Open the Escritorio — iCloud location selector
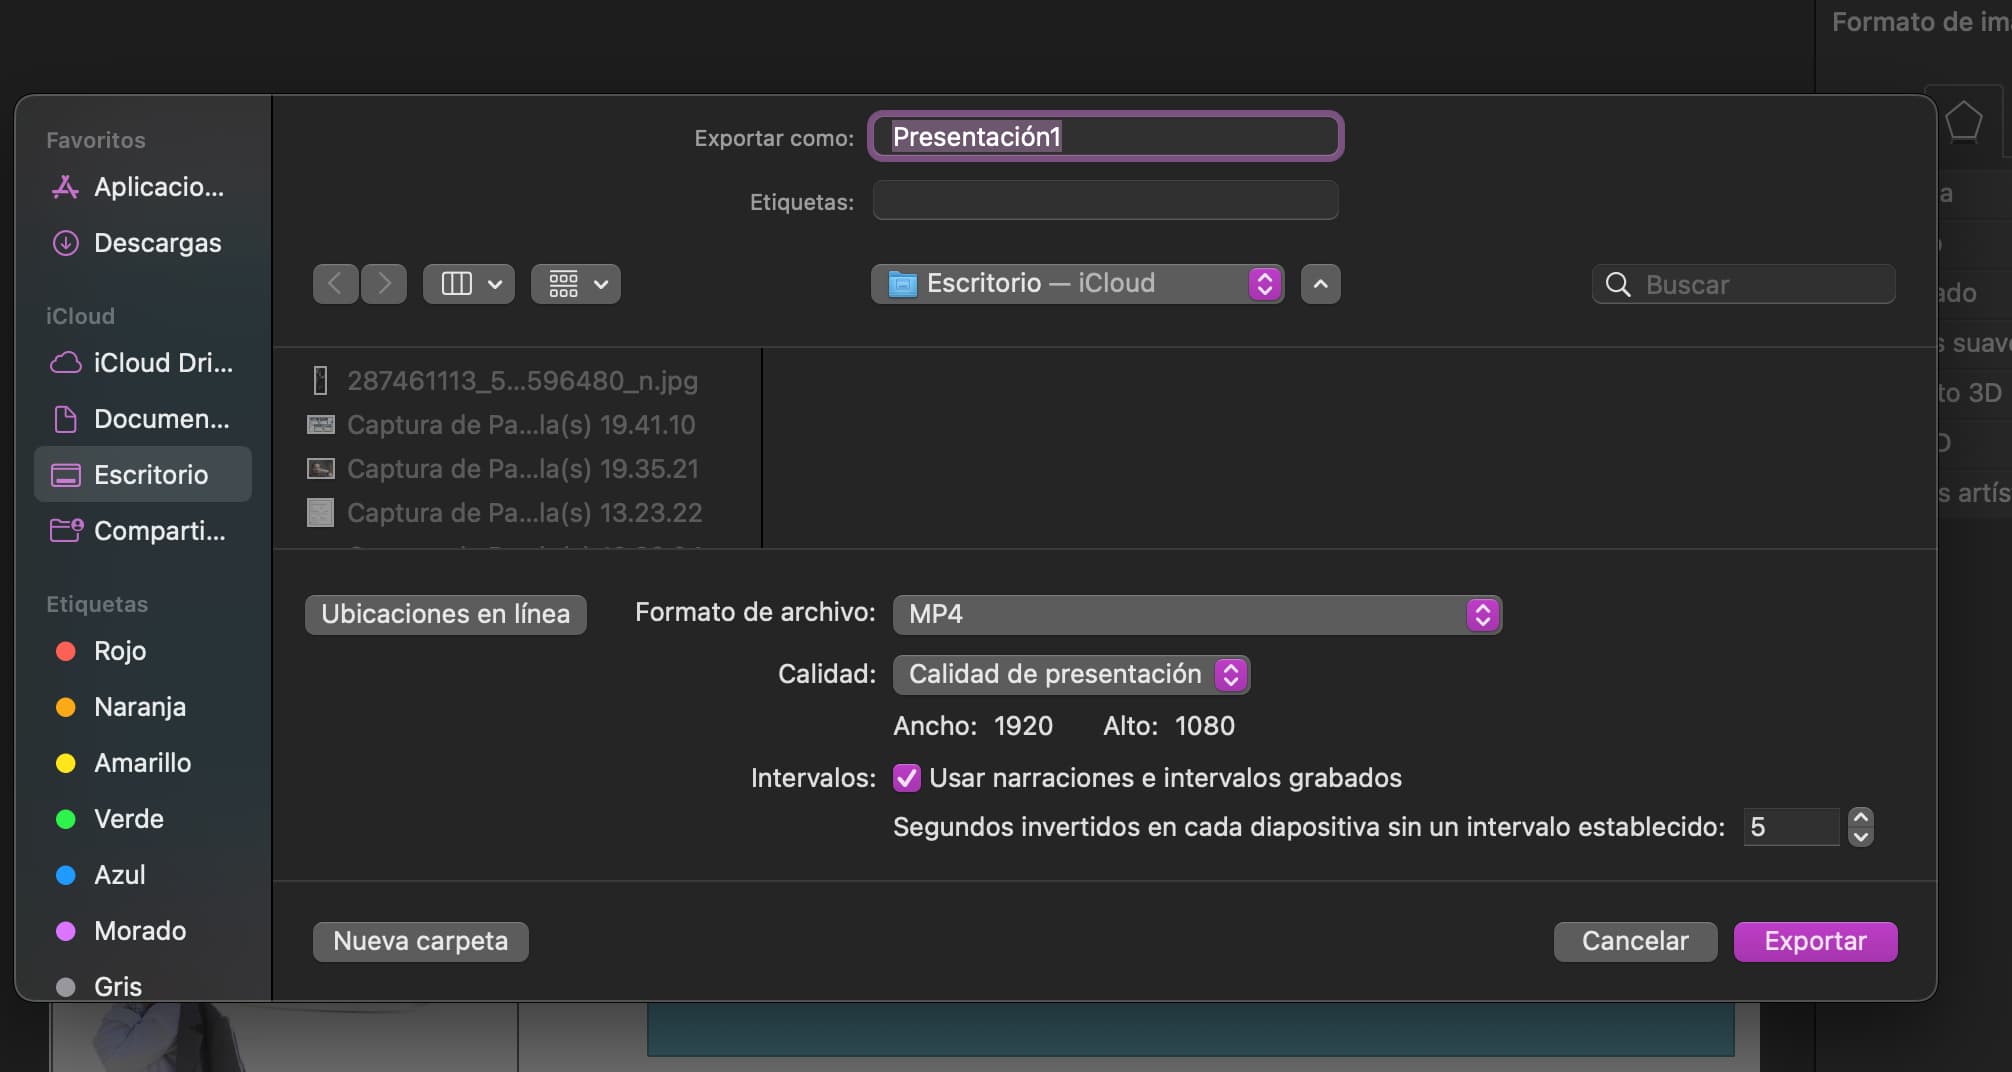The image size is (2012, 1072). click(x=1077, y=283)
